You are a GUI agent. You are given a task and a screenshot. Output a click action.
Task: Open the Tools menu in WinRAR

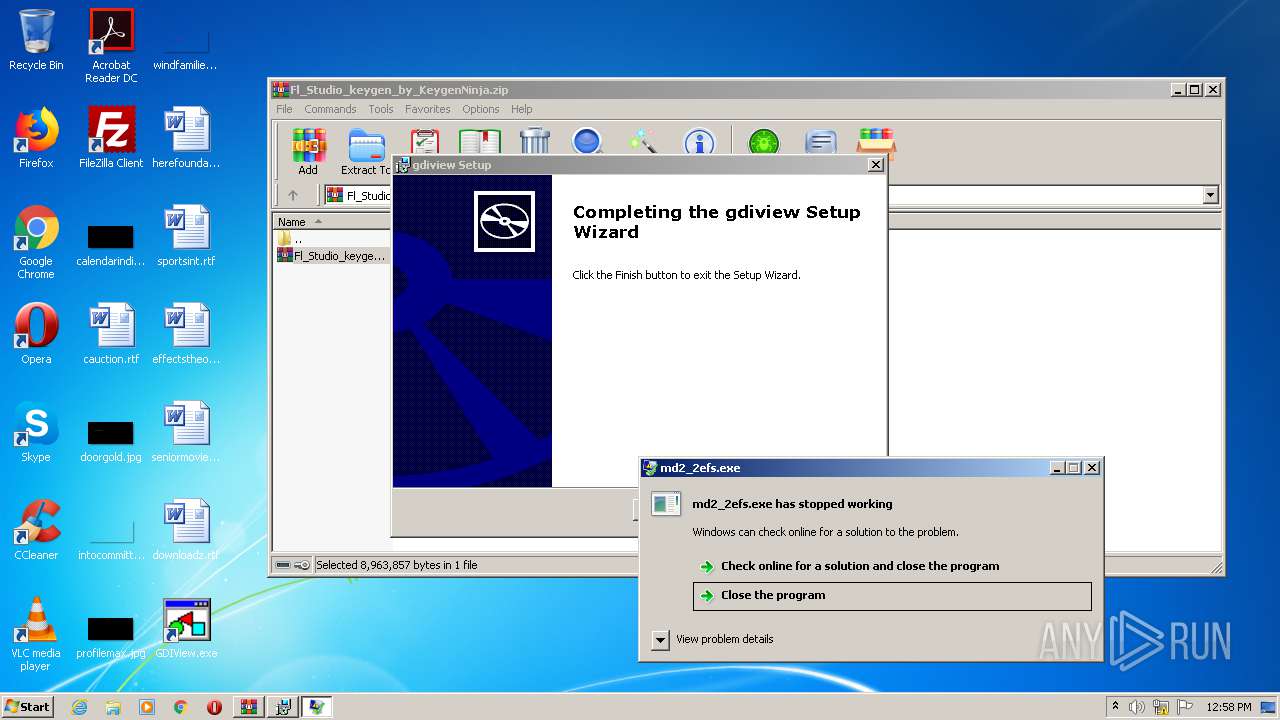[380, 109]
